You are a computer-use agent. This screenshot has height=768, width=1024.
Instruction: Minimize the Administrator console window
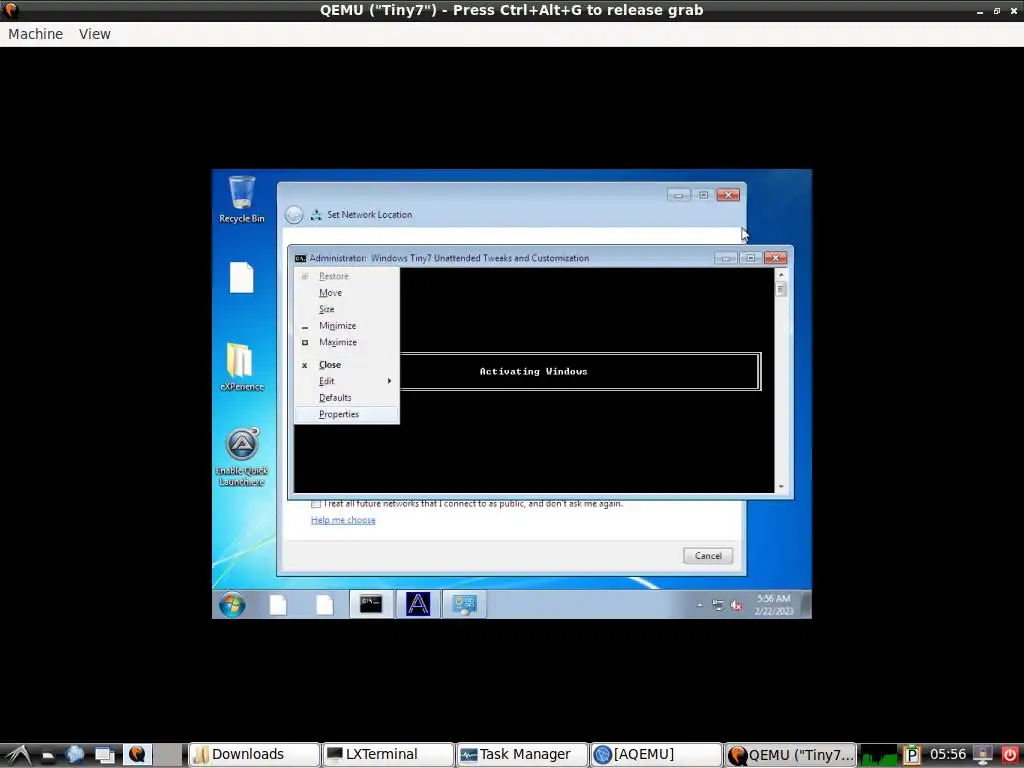tap(726, 258)
